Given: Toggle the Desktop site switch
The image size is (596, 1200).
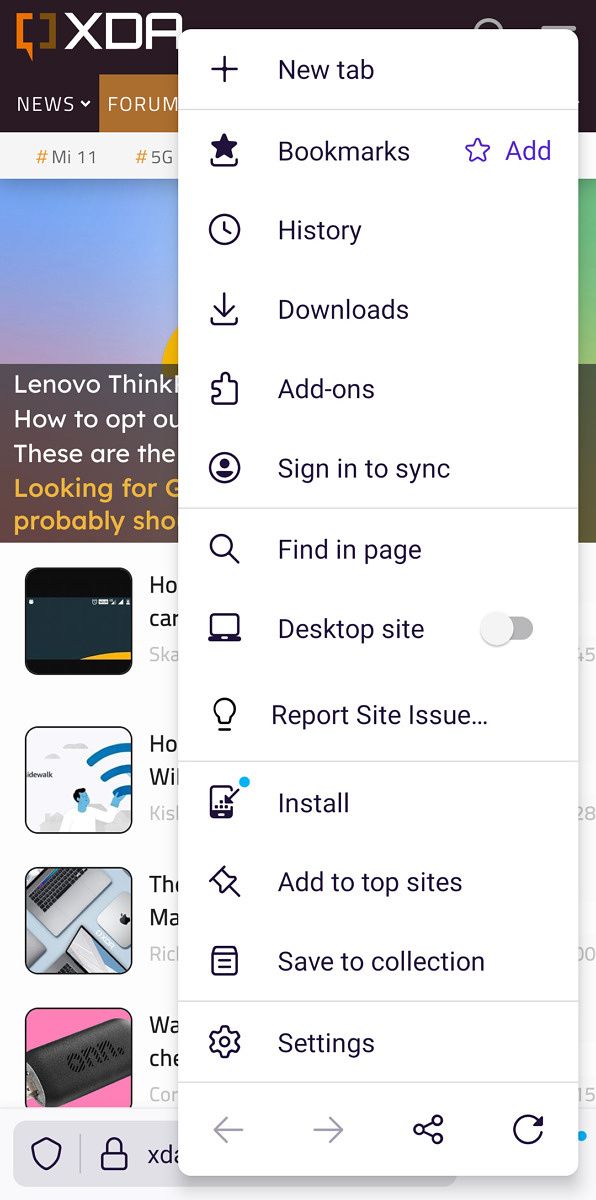Looking at the screenshot, I should tap(508, 629).
